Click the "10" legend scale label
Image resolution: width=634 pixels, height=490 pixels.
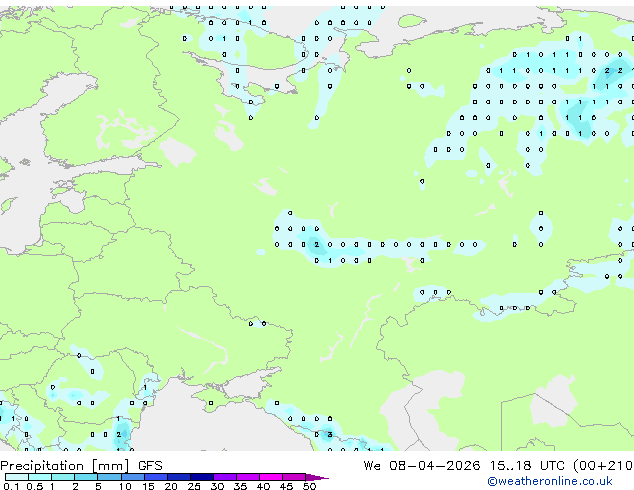pos(125,486)
